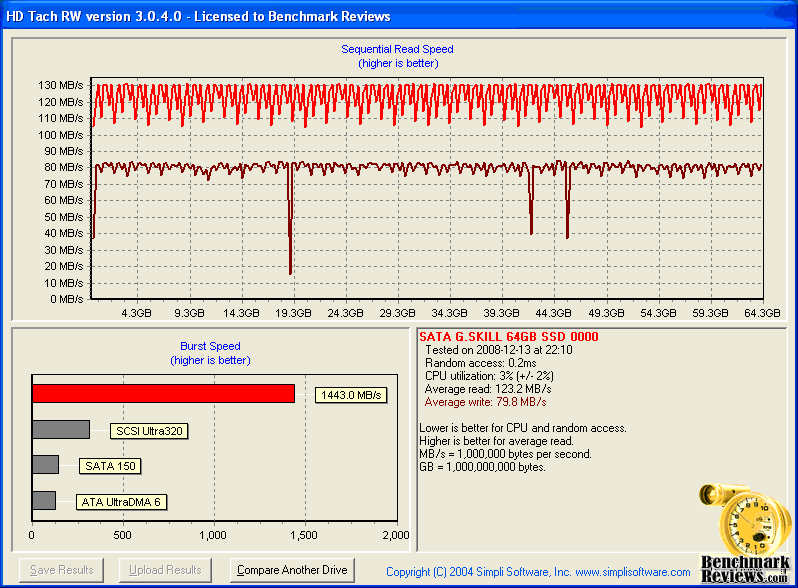Select the 1443.0 MB/s burst label
798x588 pixels.
[x=351, y=395]
